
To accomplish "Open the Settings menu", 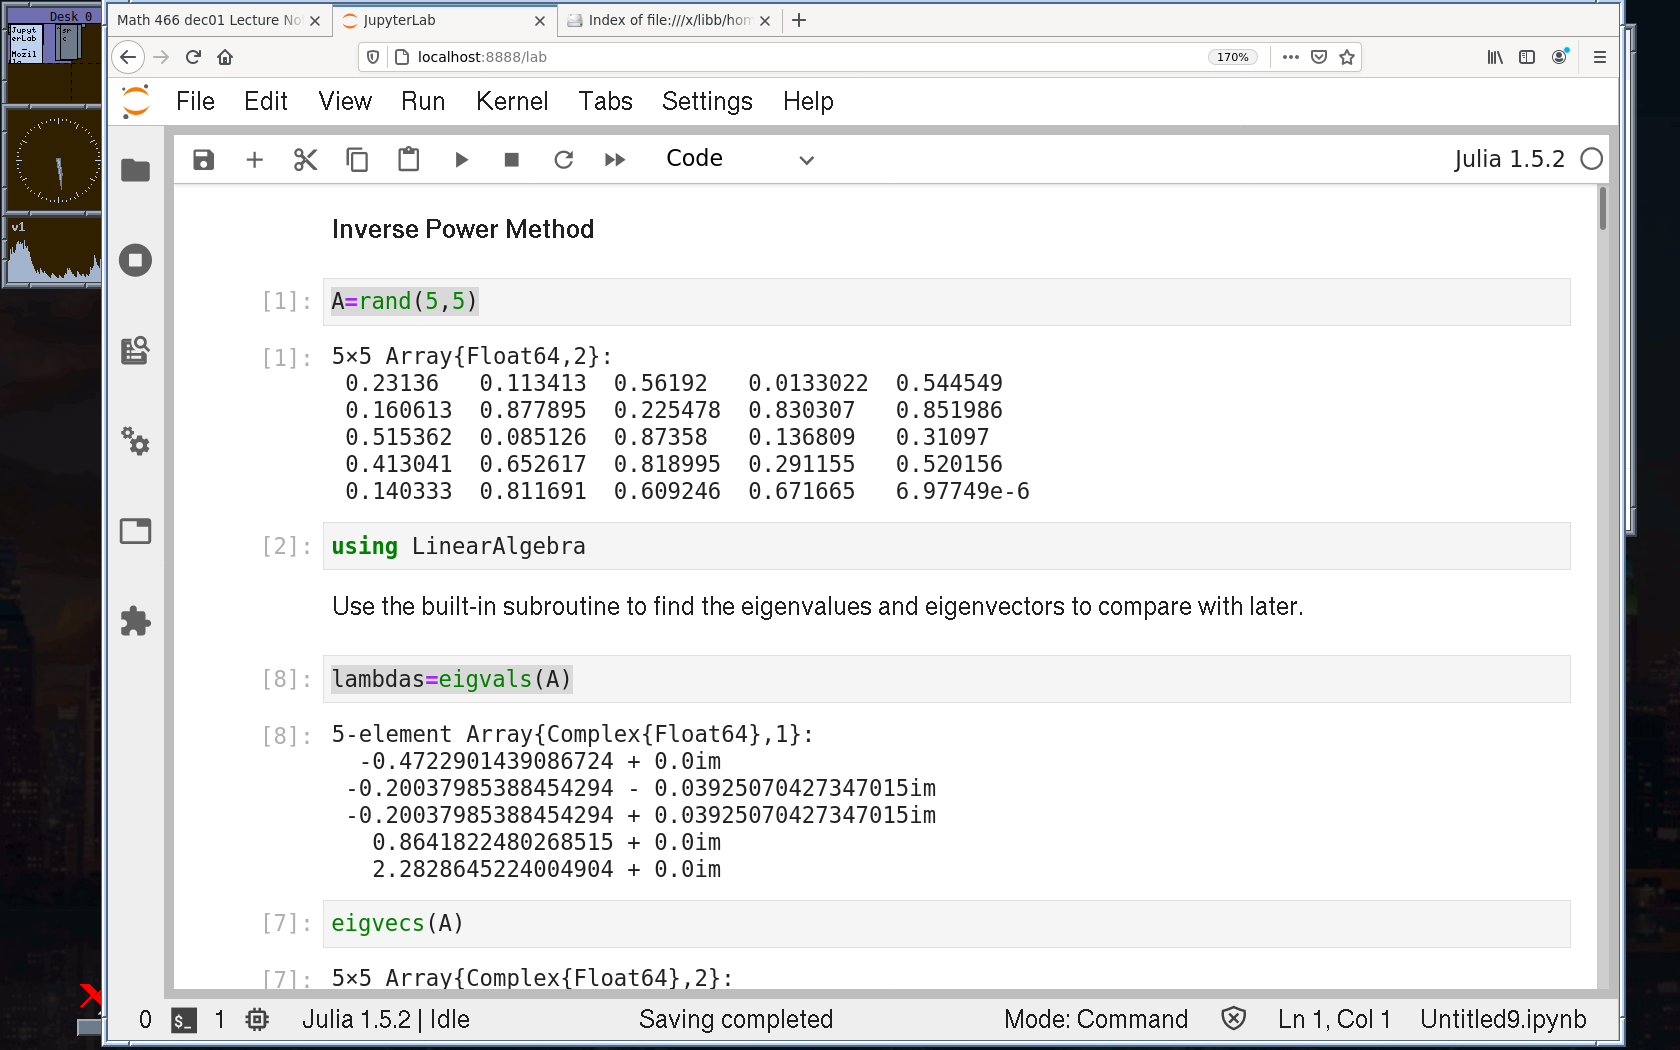I will pos(706,101).
